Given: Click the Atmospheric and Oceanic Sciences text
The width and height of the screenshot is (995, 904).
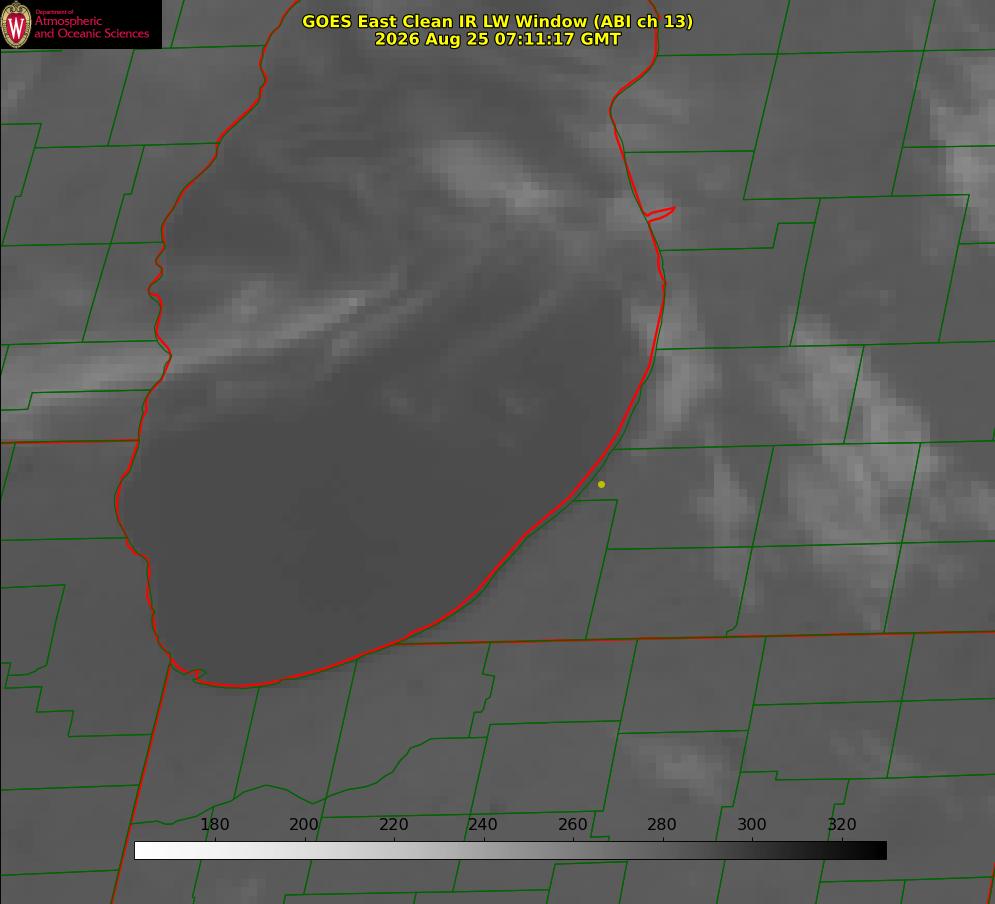Looking at the screenshot, I should (x=91, y=27).
